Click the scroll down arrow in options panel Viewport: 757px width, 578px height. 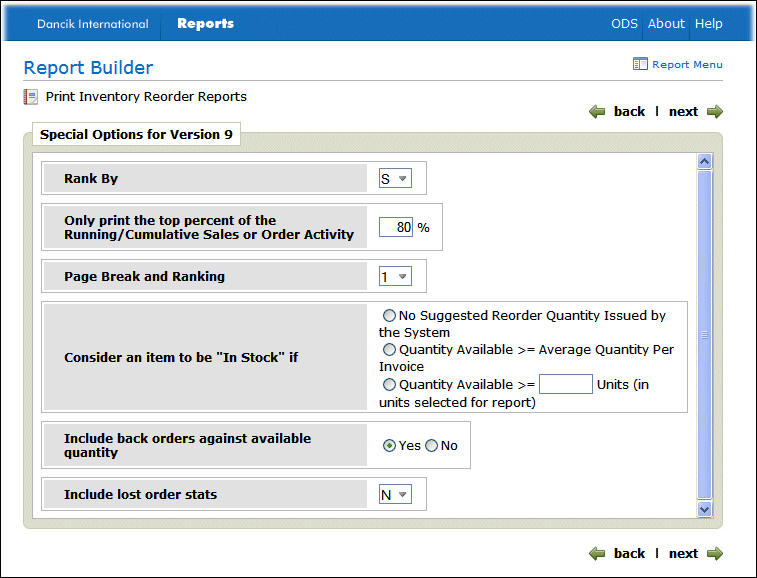(704, 509)
